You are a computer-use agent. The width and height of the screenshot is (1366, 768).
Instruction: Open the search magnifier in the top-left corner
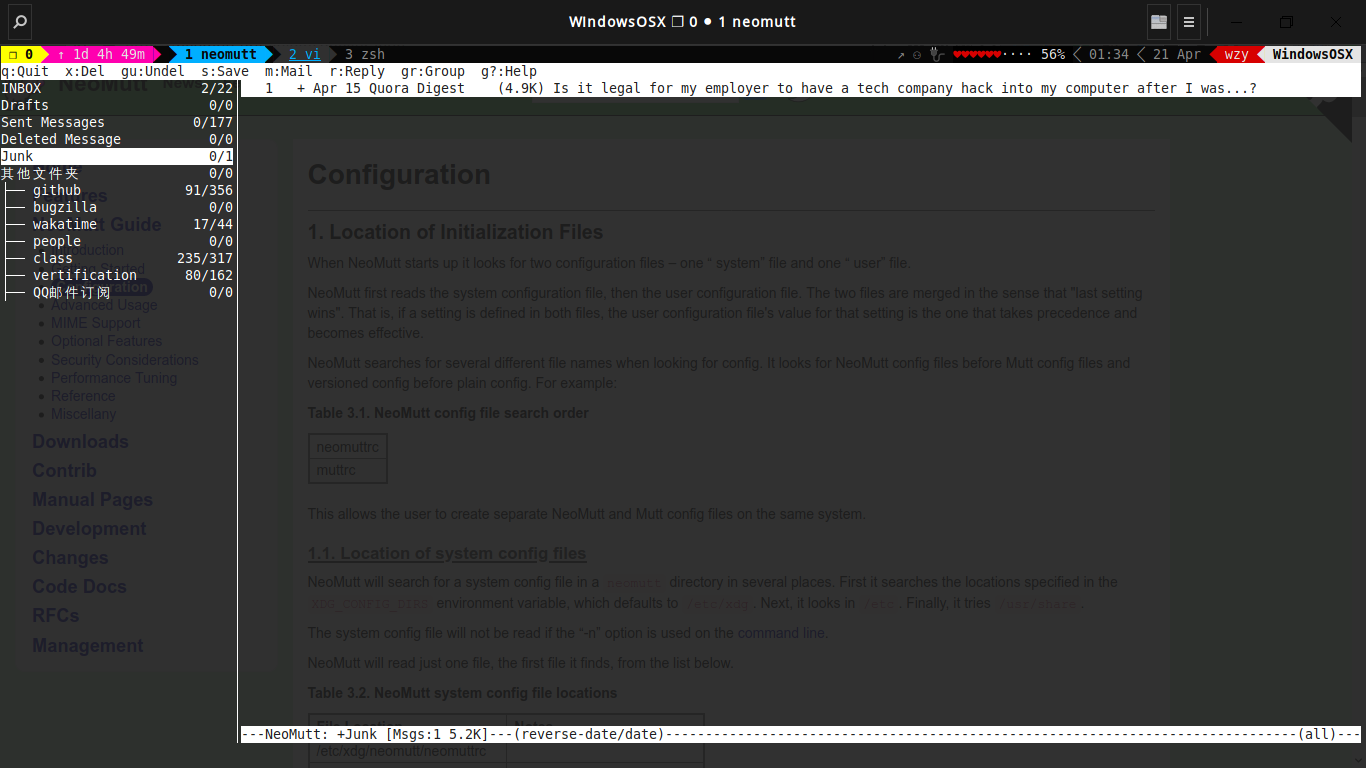pyautogui.click(x=18, y=21)
